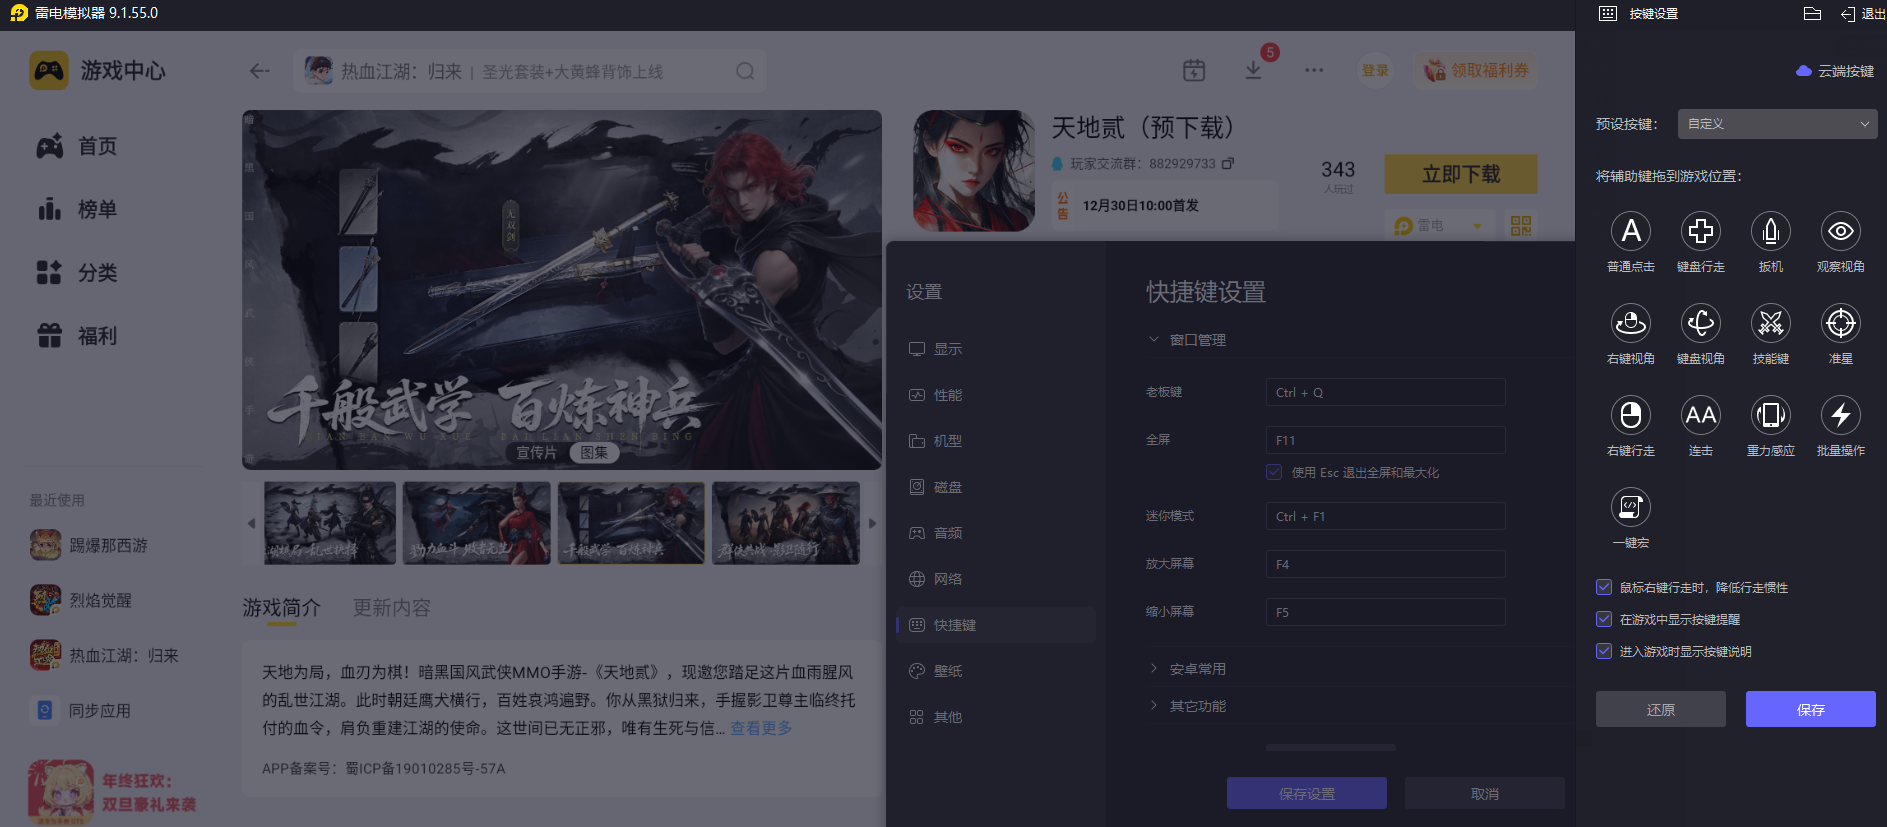Switch to the 宣传片 tab on the banner
The width and height of the screenshot is (1887, 827).
(536, 453)
